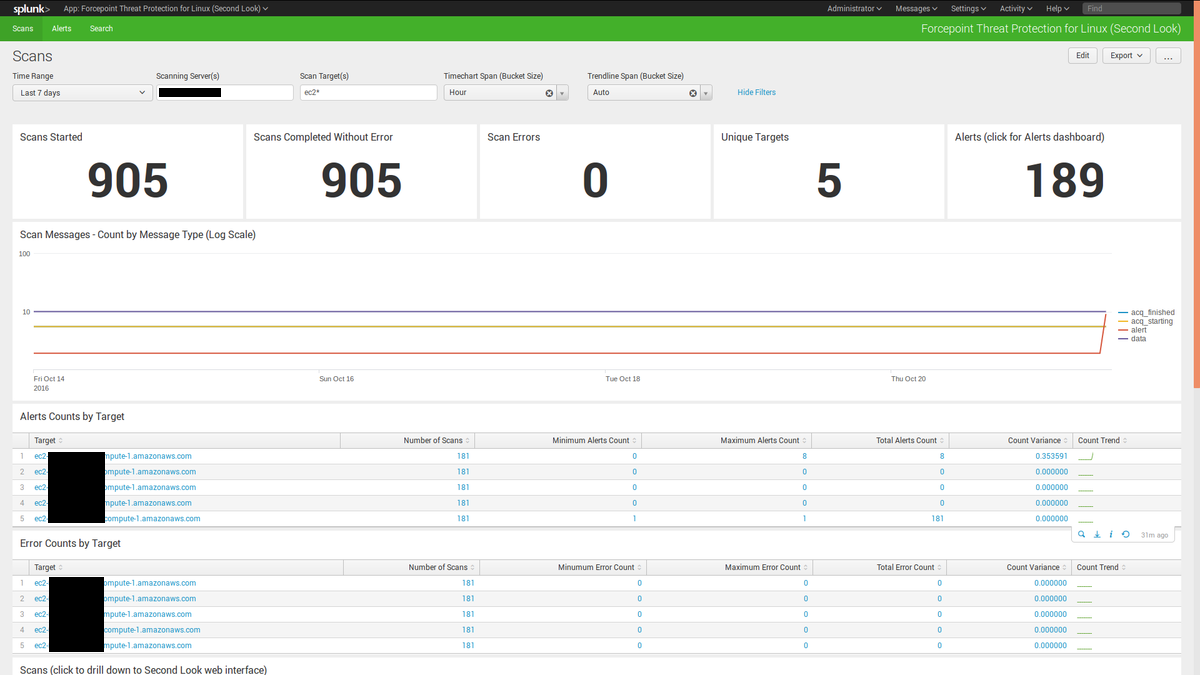This screenshot has height=675, width=1200.
Task: Switch to the Alerts tab
Action: pos(61,28)
